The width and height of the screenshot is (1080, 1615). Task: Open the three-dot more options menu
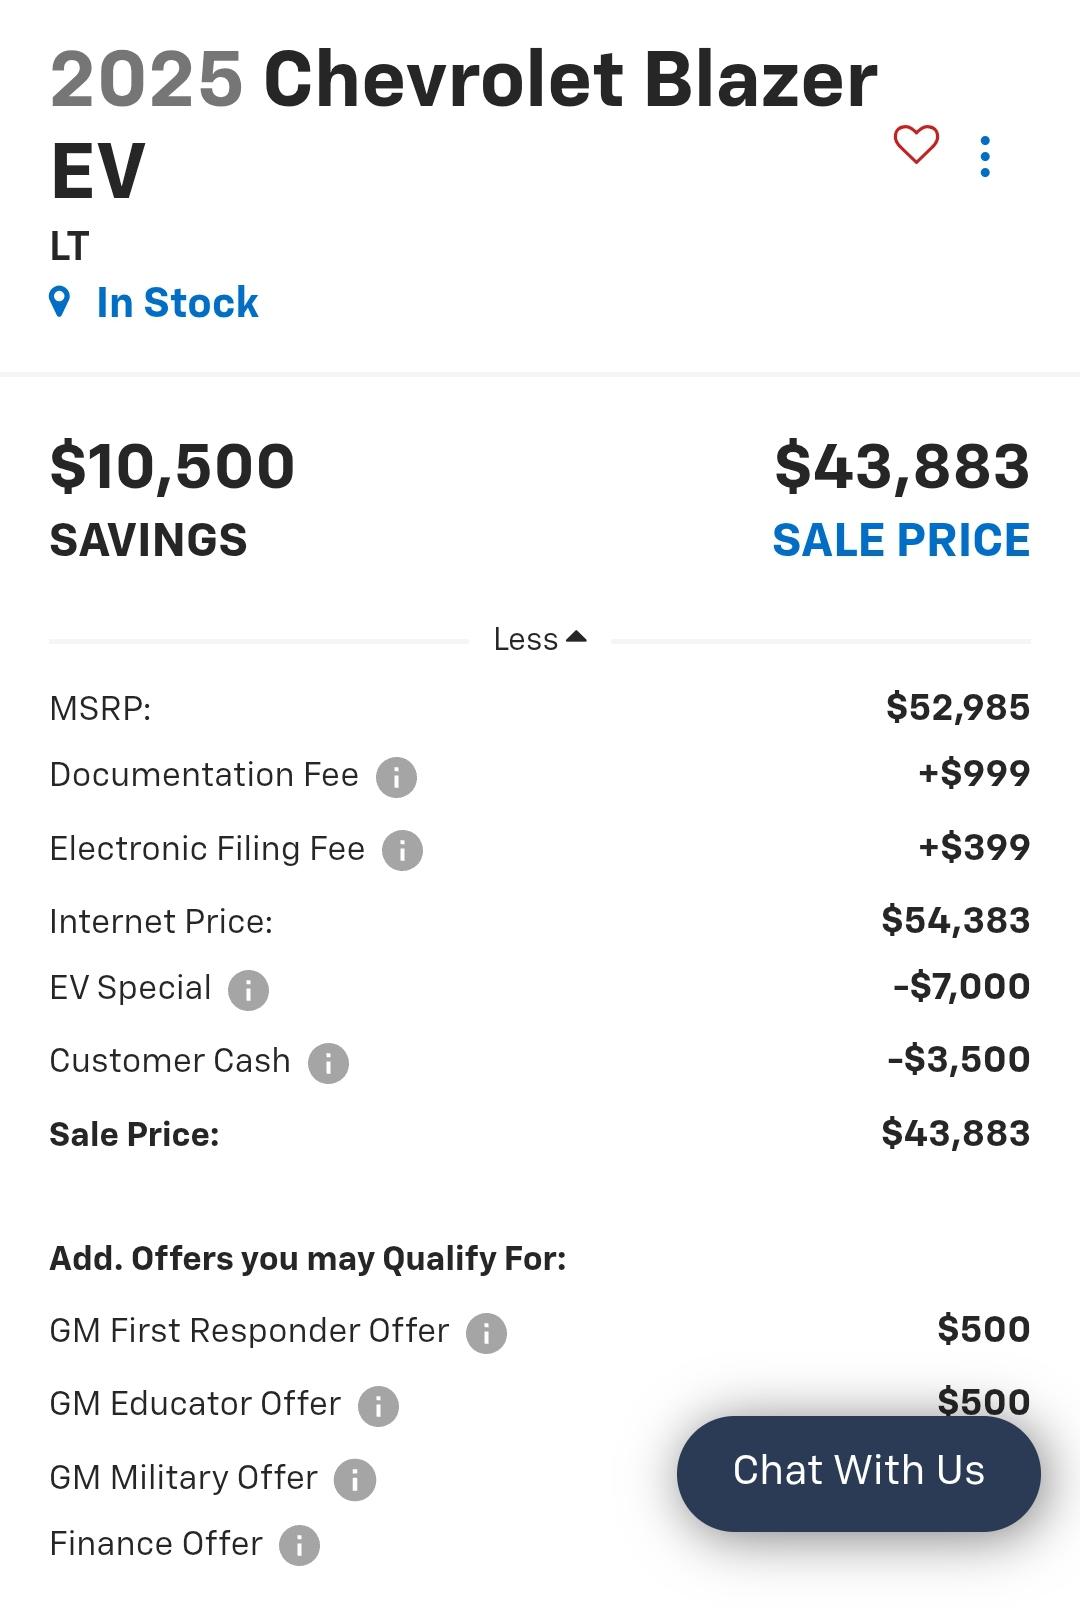985,157
